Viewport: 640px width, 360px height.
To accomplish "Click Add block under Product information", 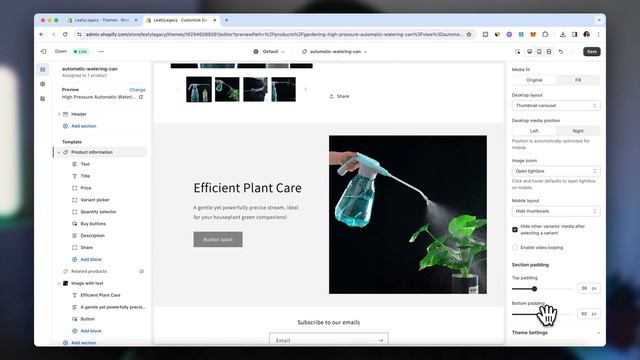I will (x=91, y=260).
